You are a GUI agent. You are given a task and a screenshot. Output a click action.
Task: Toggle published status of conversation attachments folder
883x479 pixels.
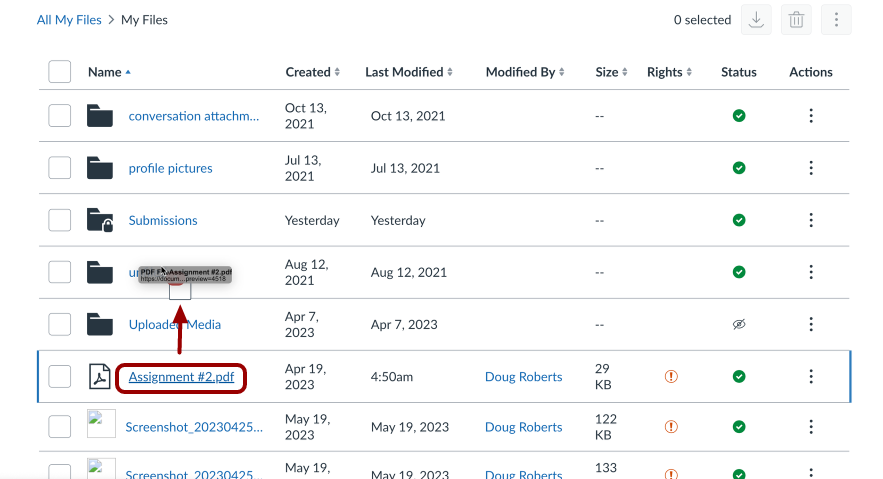[739, 116]
